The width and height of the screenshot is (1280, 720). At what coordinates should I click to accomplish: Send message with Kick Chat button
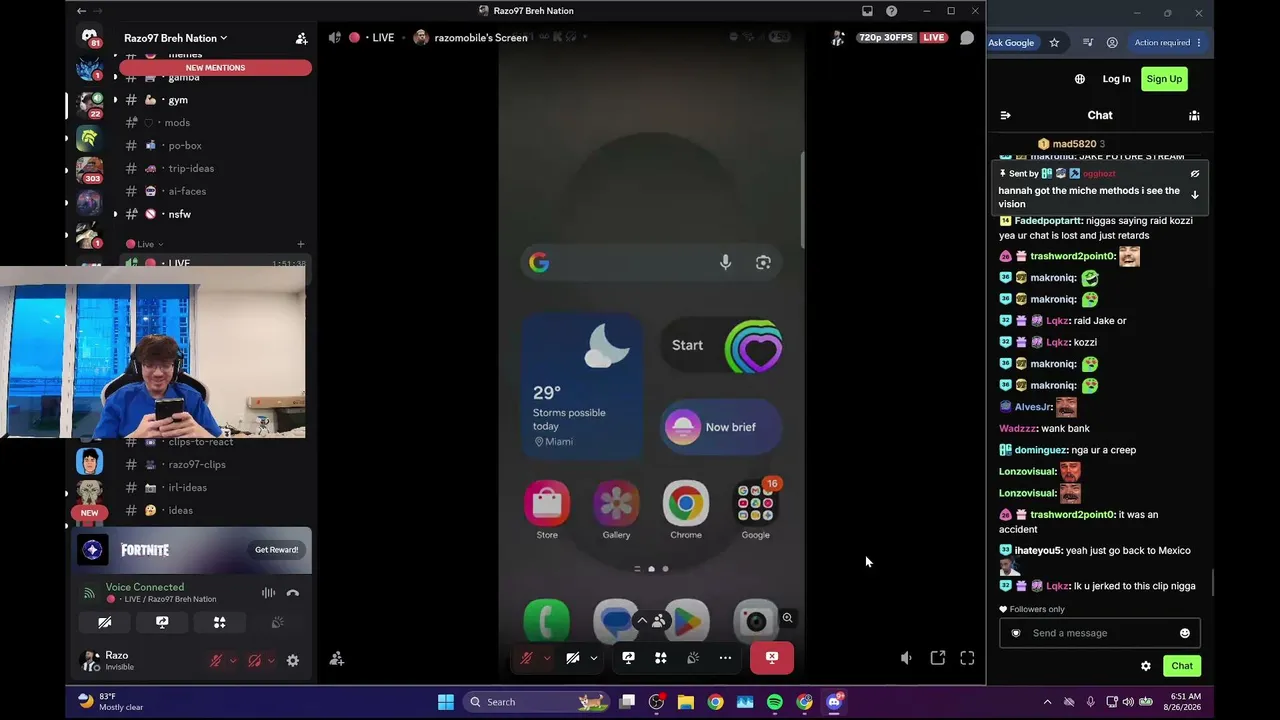tap(1182, 666)
